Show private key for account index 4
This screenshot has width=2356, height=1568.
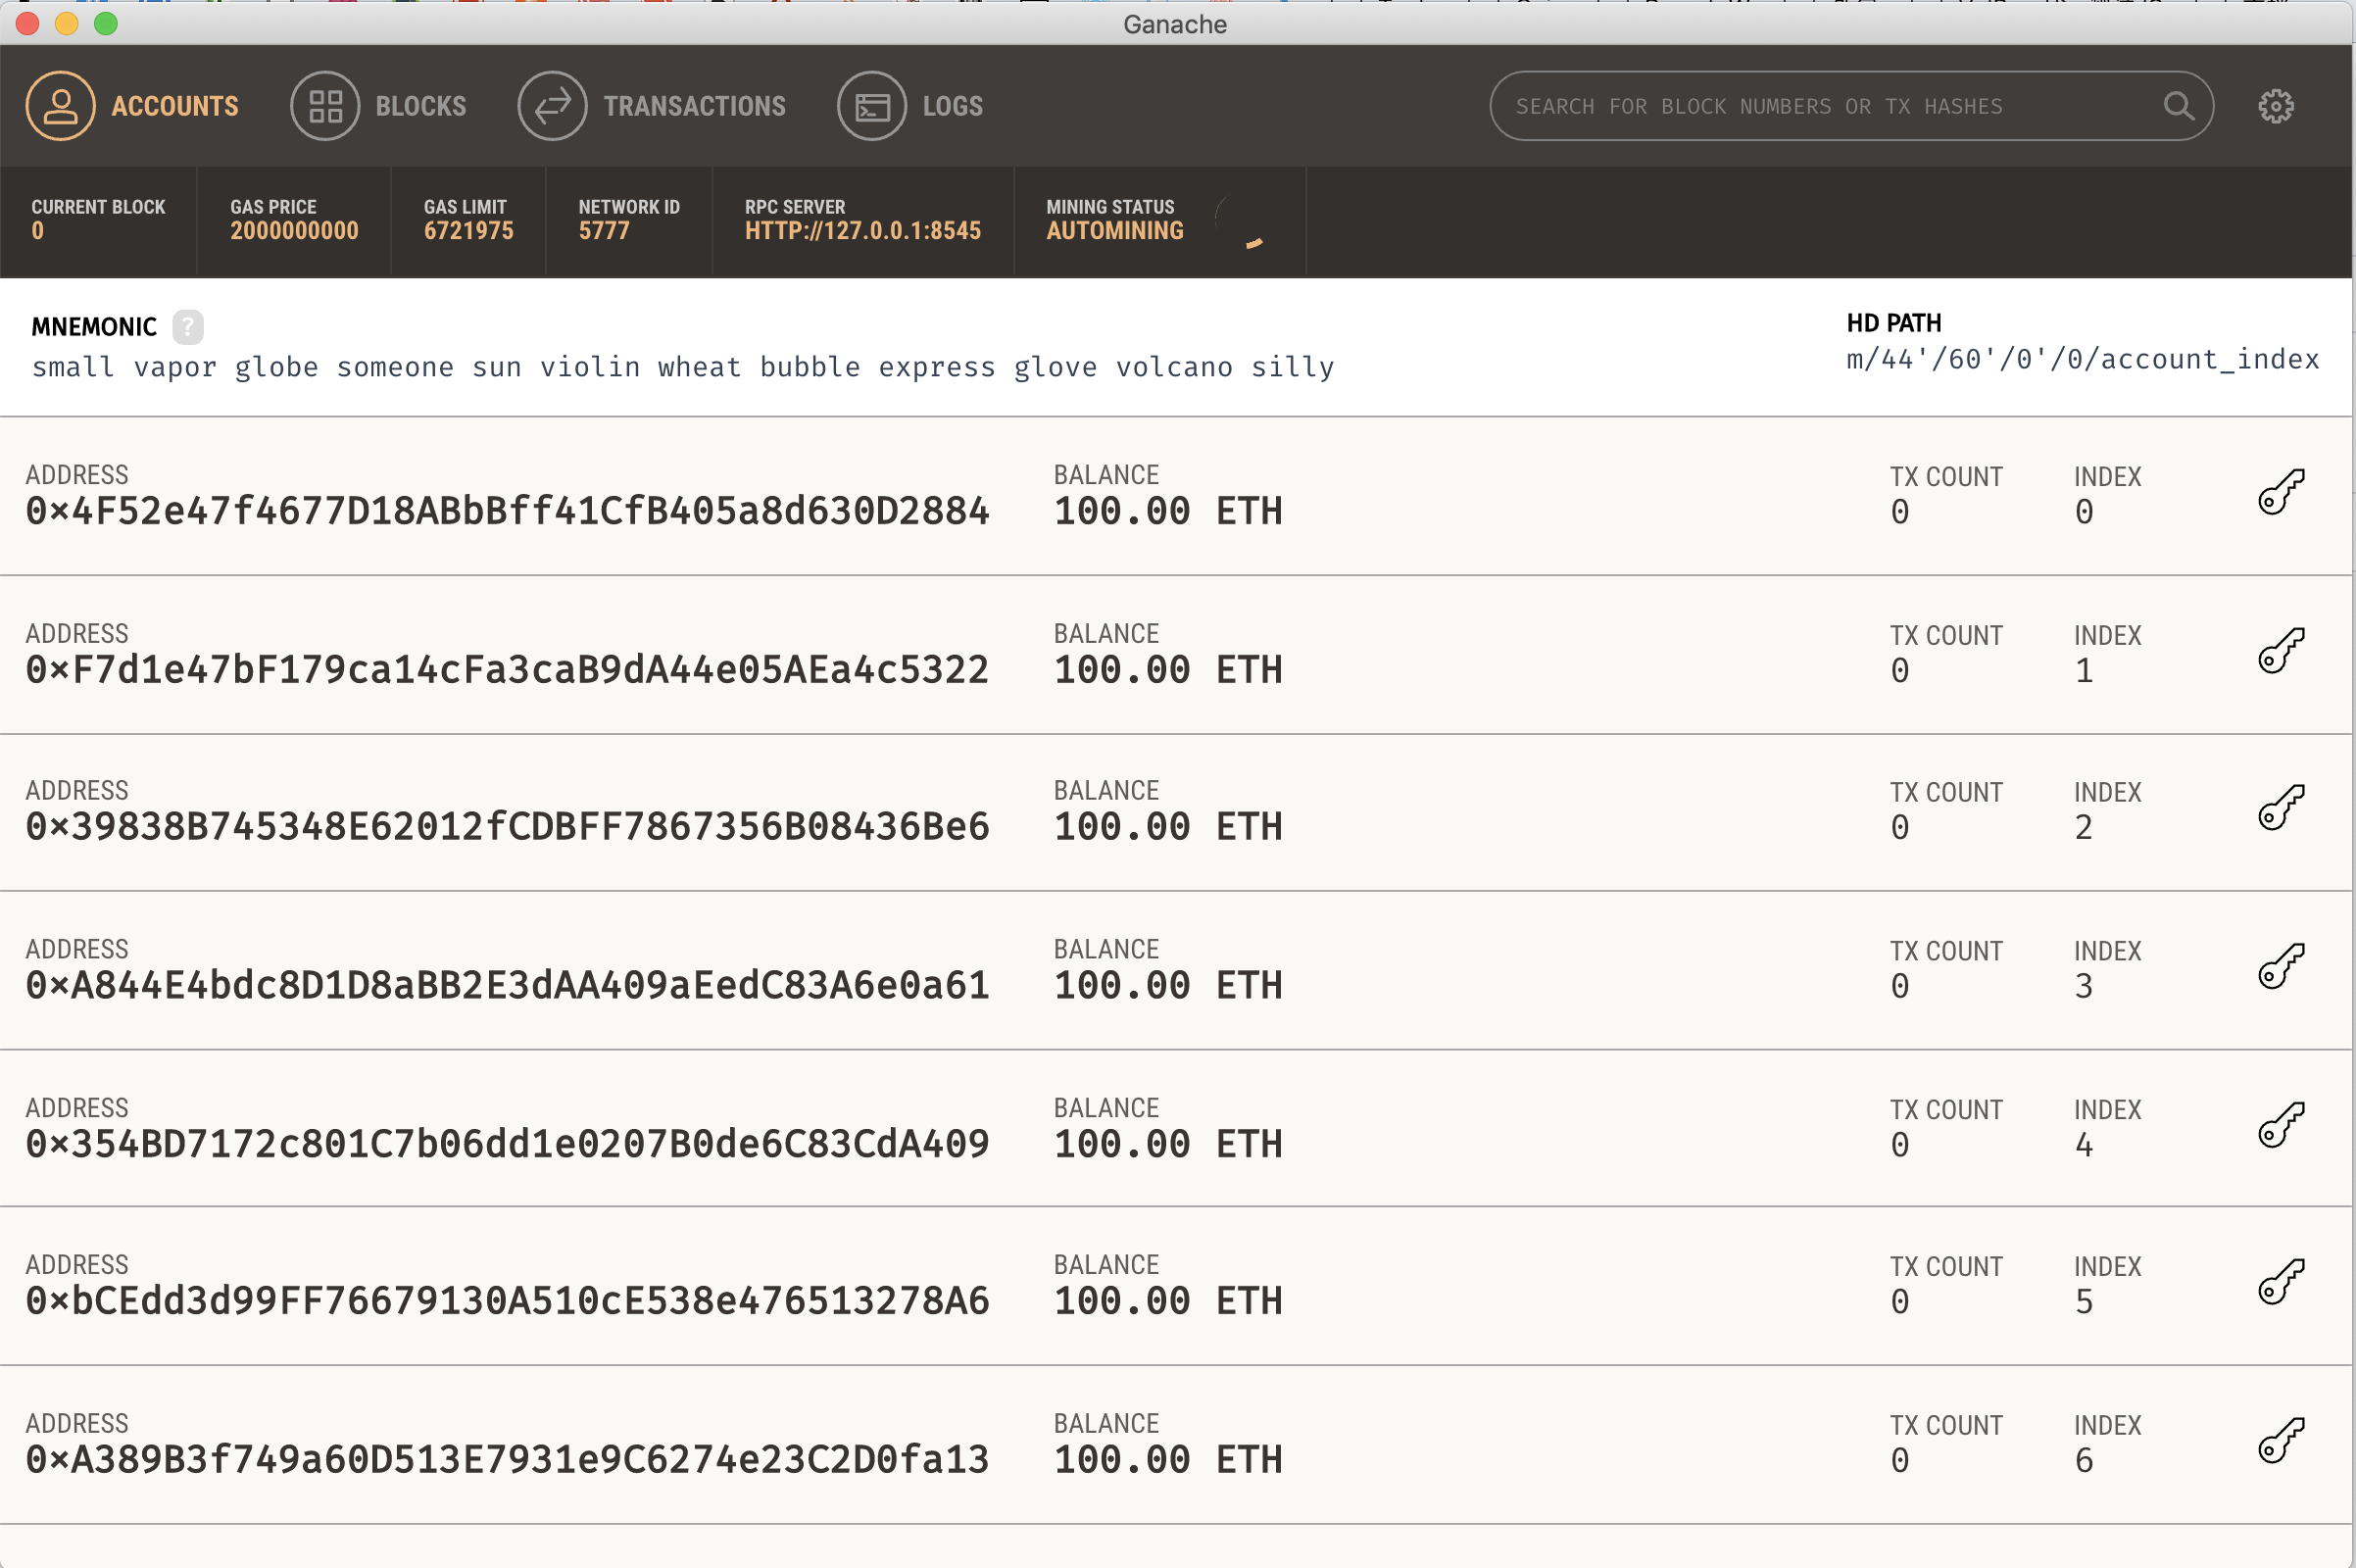(2281, 1125)
